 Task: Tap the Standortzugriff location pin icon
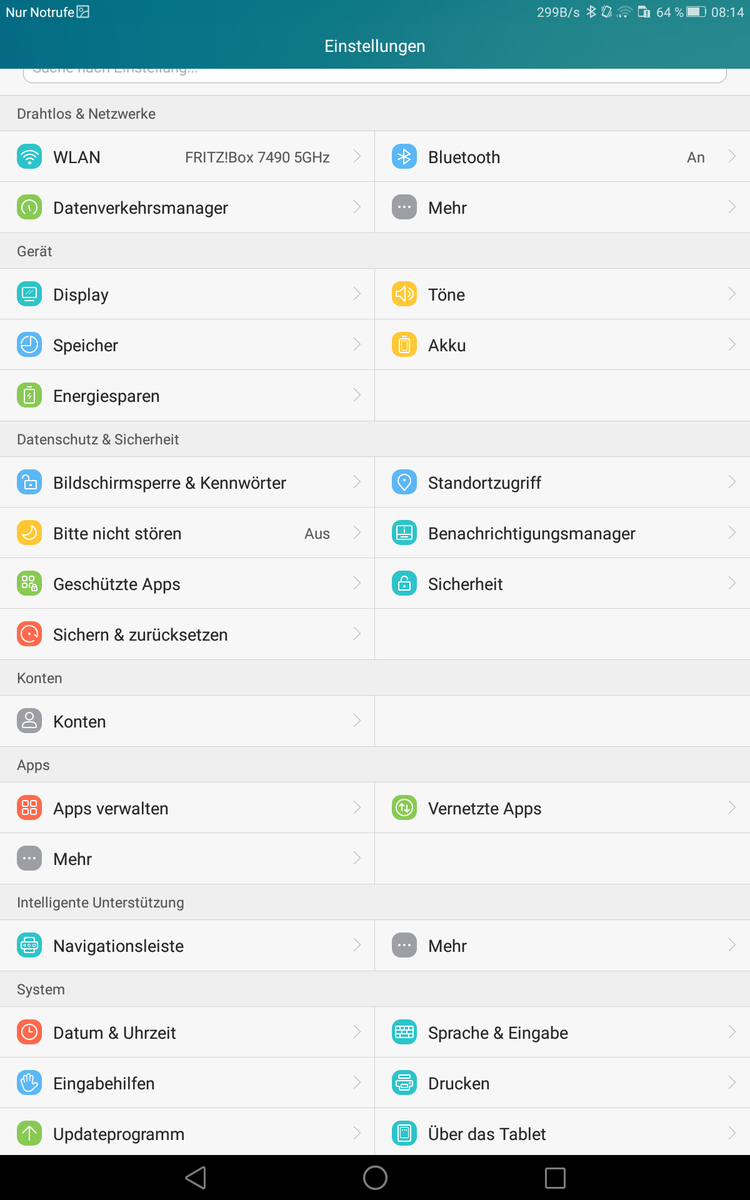404,483
